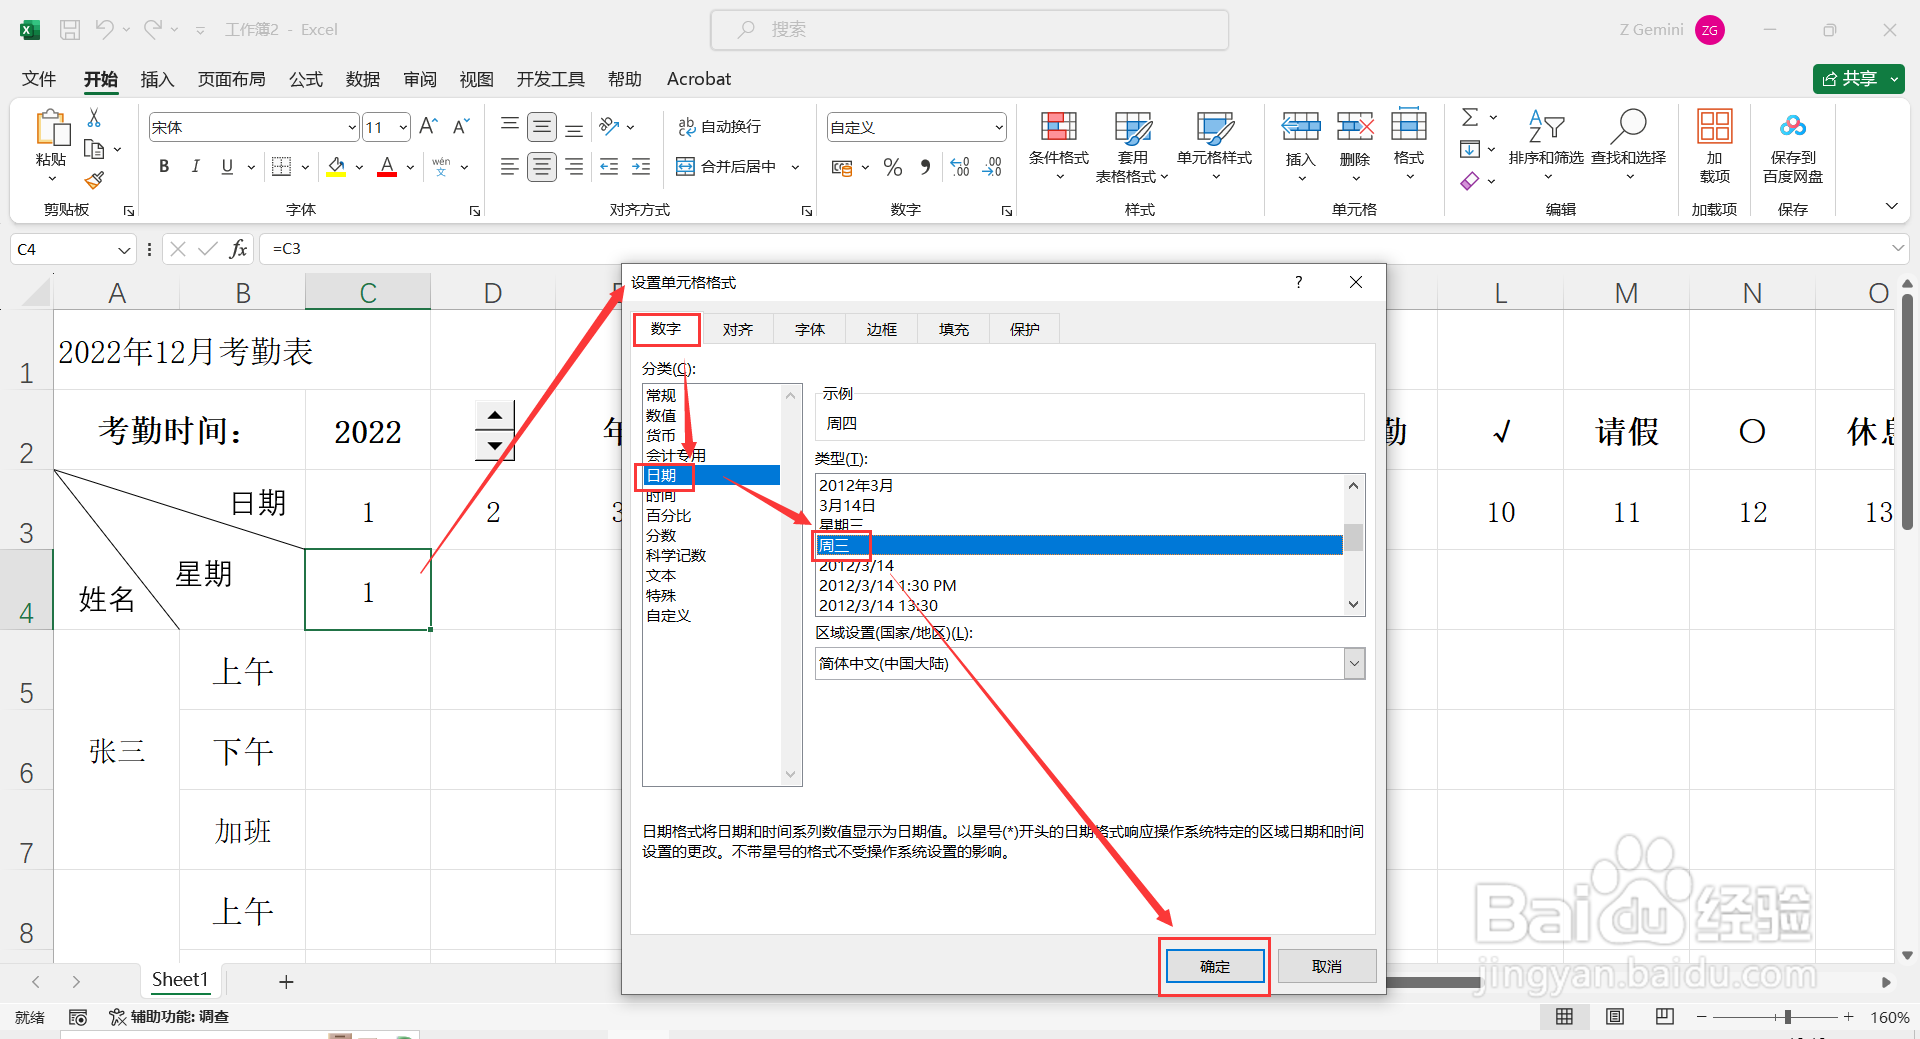Click the 确定 button
1920x1039 pixels.
[1213, 965]
